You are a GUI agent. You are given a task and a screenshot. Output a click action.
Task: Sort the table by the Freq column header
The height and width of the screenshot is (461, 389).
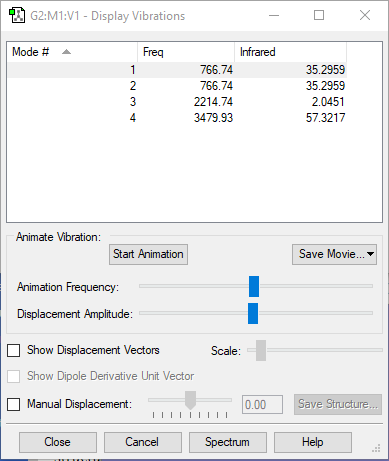[186, 52]
